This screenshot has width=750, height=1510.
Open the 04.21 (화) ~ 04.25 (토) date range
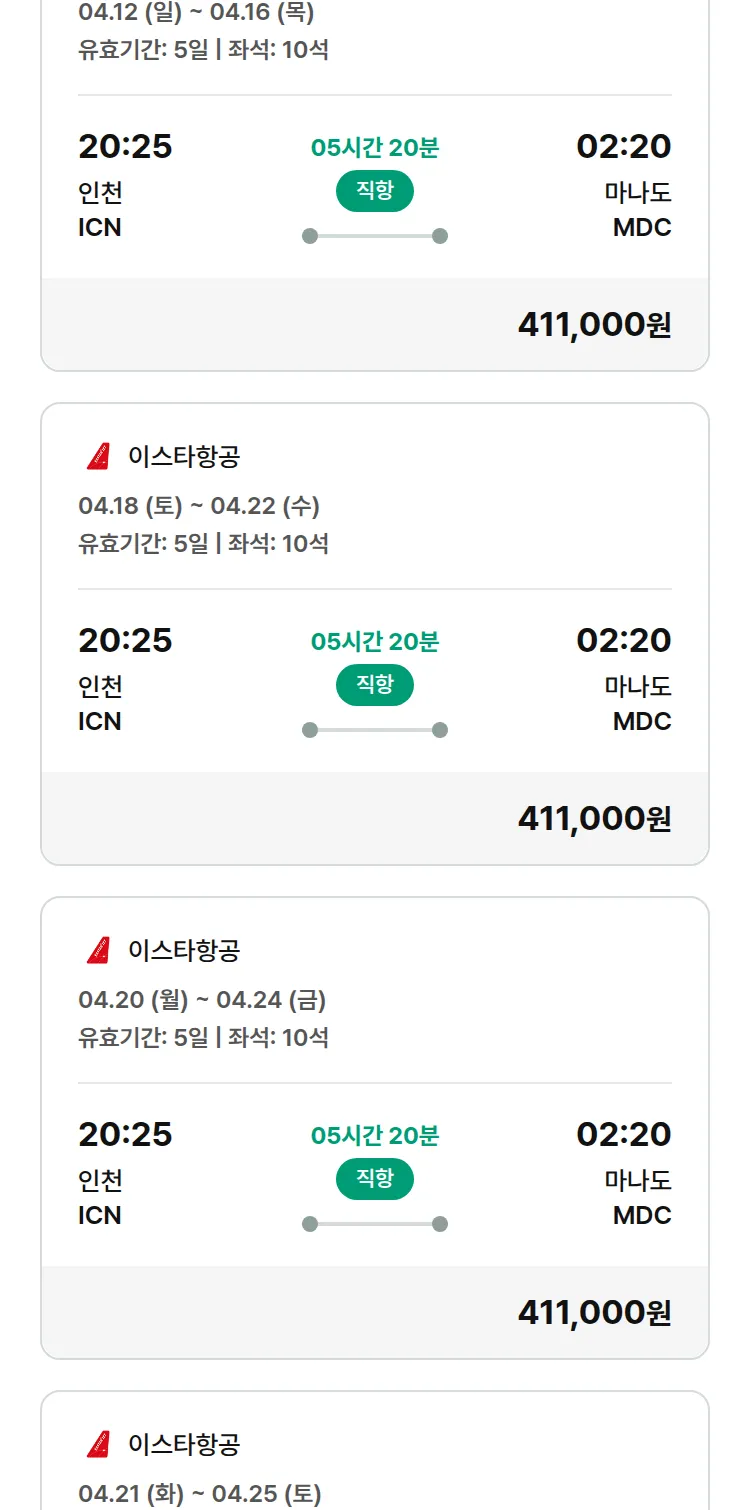(x=200, y=1494)
